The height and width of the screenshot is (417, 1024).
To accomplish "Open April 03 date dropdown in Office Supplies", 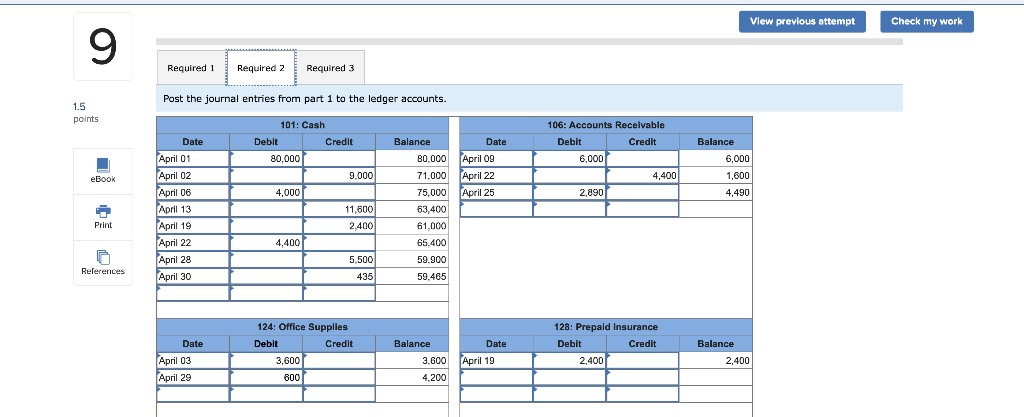I will [193, 361].
